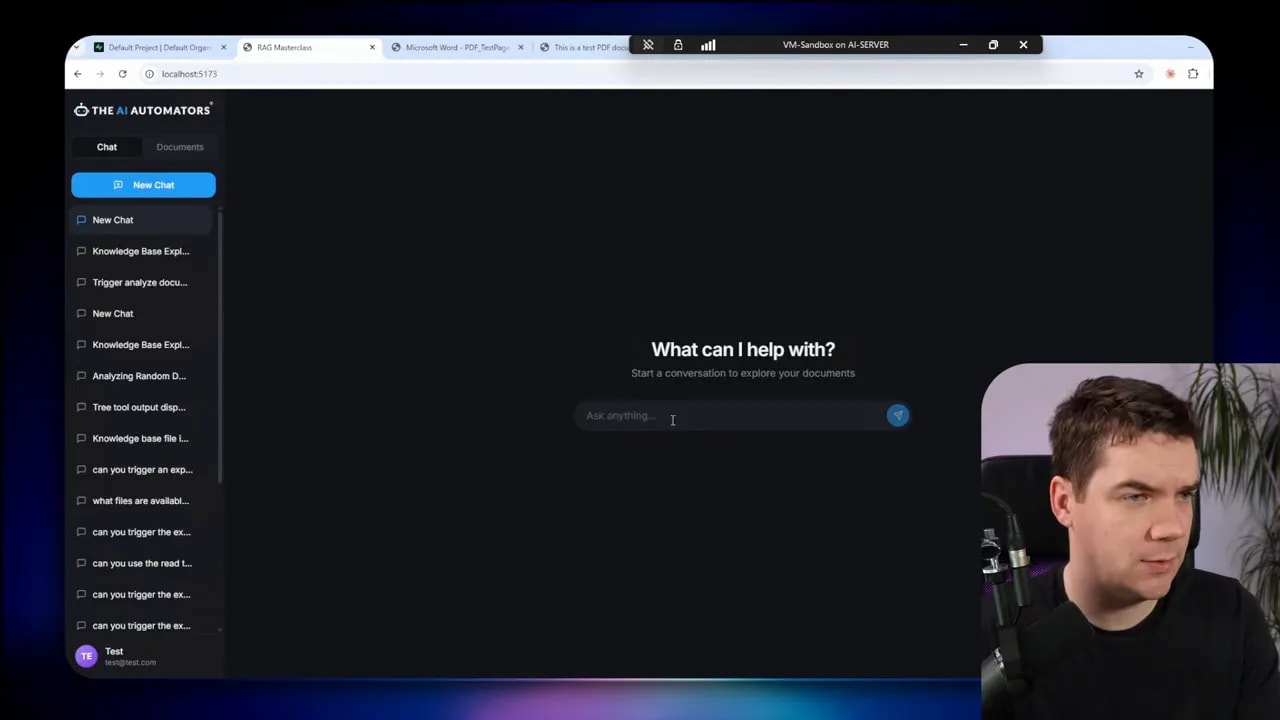Screen dimensions: 1280x720
Task: Click the lock icon in the VM-Sandbox title bar
Action: click(678, 44)
